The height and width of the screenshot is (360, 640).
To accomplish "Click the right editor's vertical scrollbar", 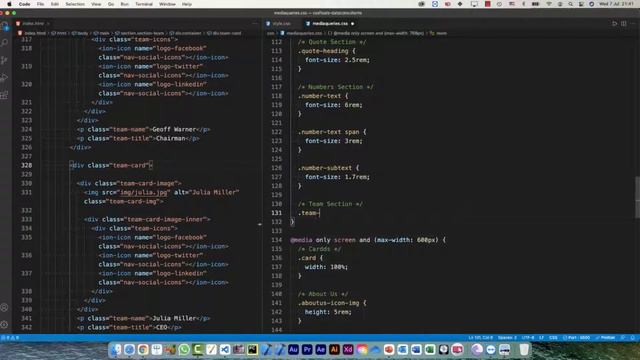I will (x=637, y=198).
